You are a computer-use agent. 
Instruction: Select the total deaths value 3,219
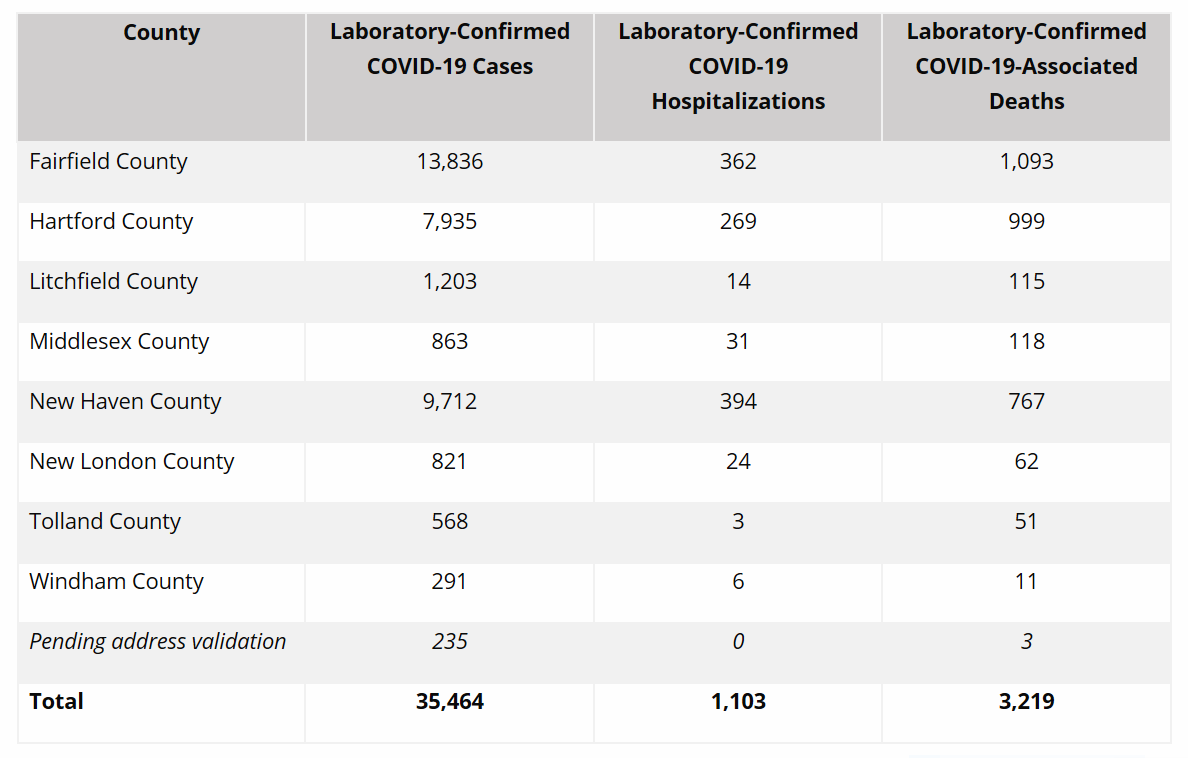tap(1026, 702)
